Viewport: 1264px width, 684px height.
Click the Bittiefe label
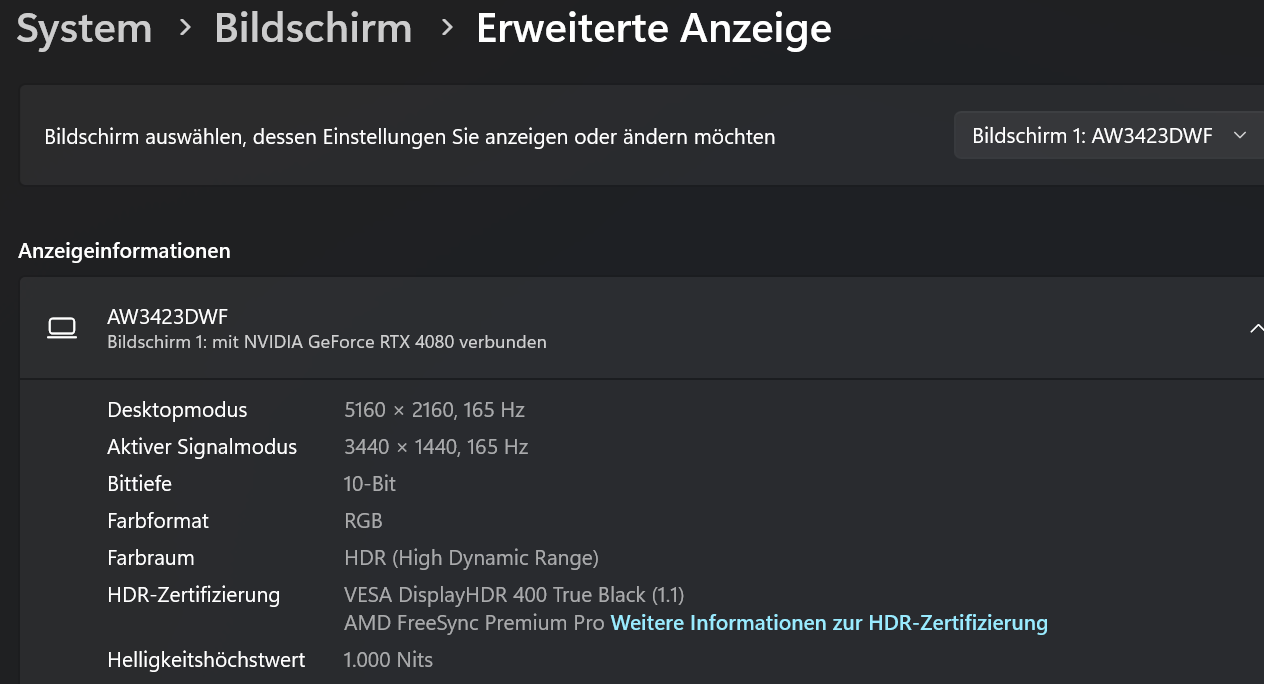(139, 484)
